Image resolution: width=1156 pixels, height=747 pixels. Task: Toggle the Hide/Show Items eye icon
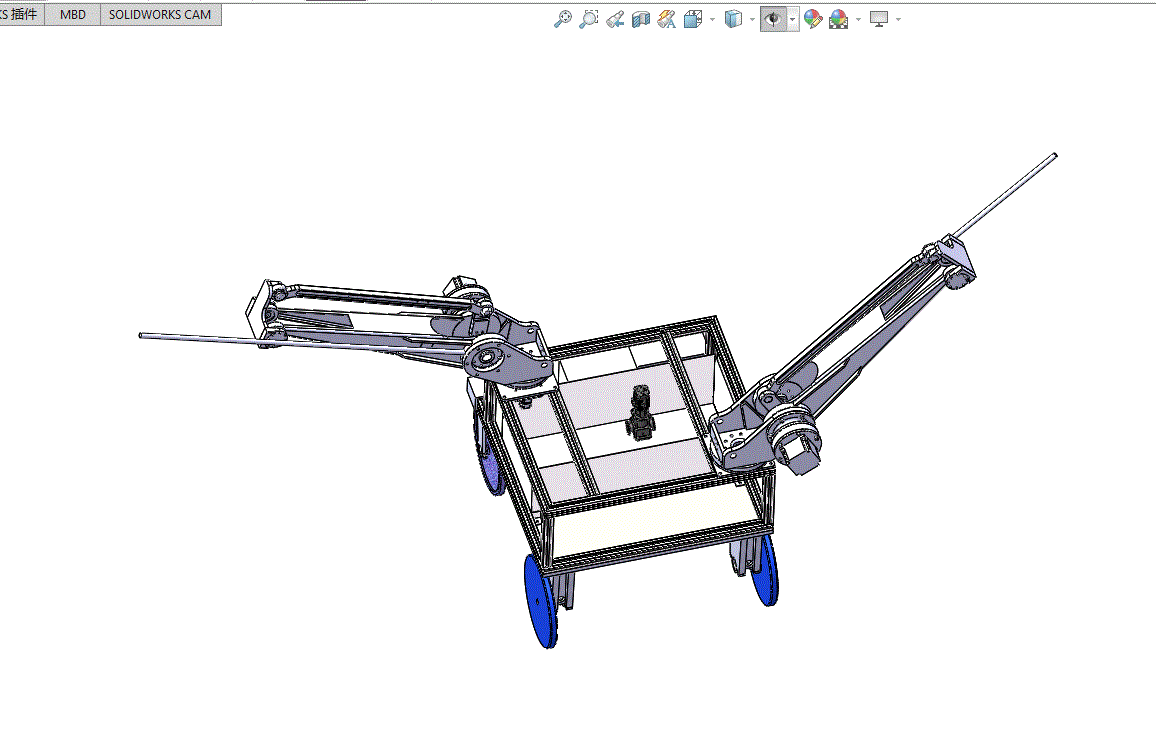pyautogui.click(x=773, y=19)
